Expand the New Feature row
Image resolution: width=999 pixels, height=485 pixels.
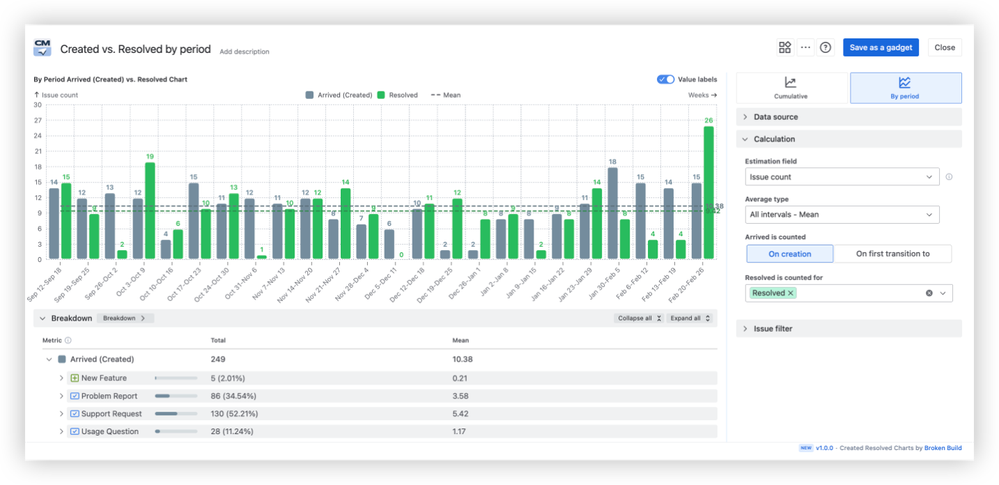tap(62, 378)
